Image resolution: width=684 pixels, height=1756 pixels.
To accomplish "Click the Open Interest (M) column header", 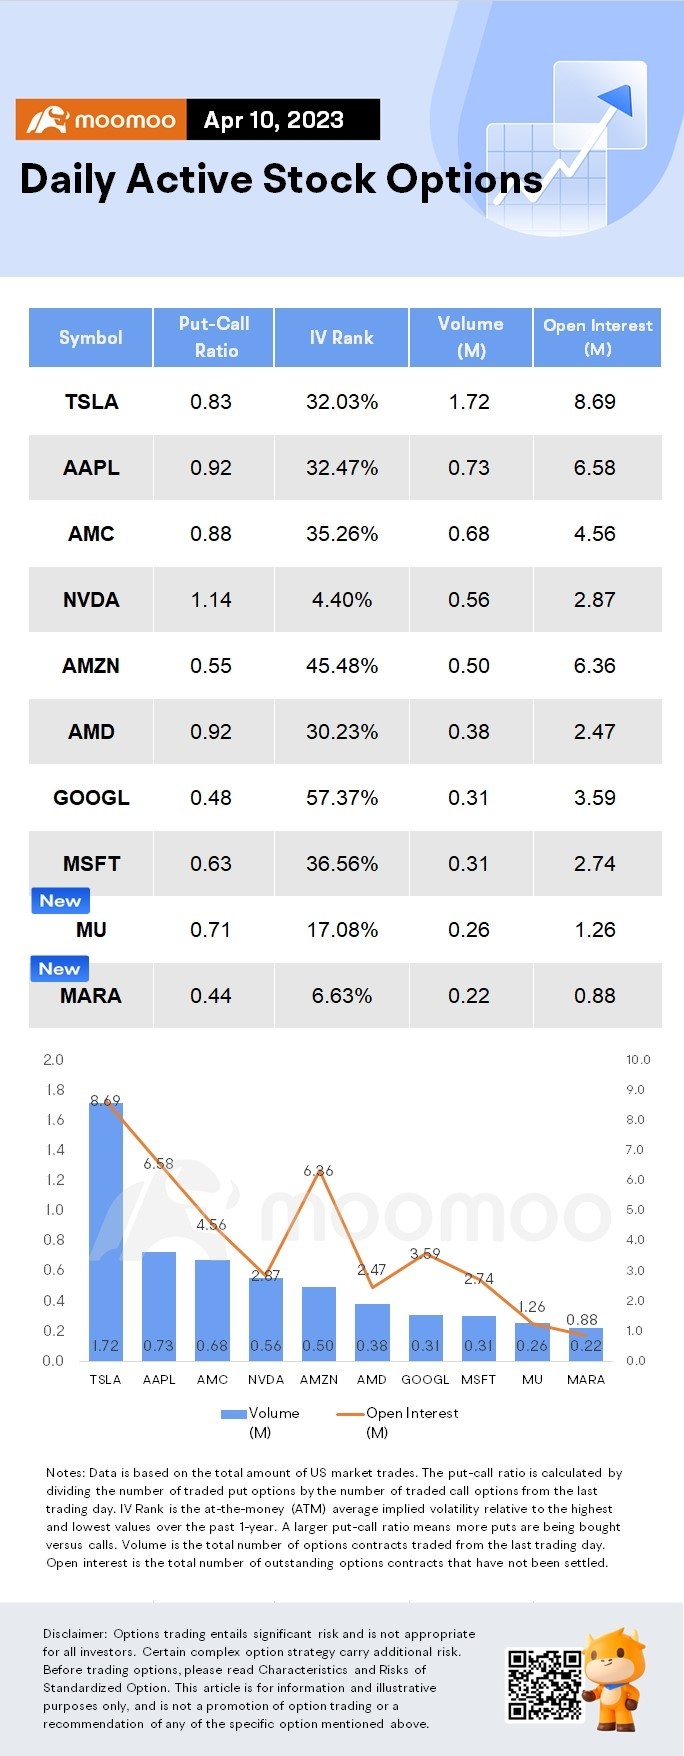I will (x=597, y=337).
